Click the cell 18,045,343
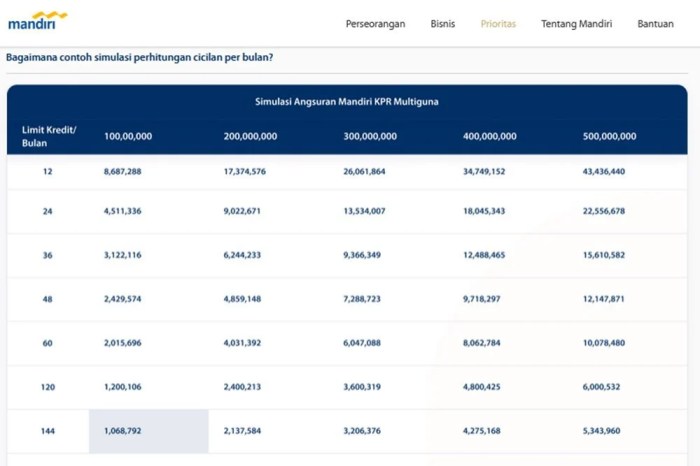 (x=483, y=211)
